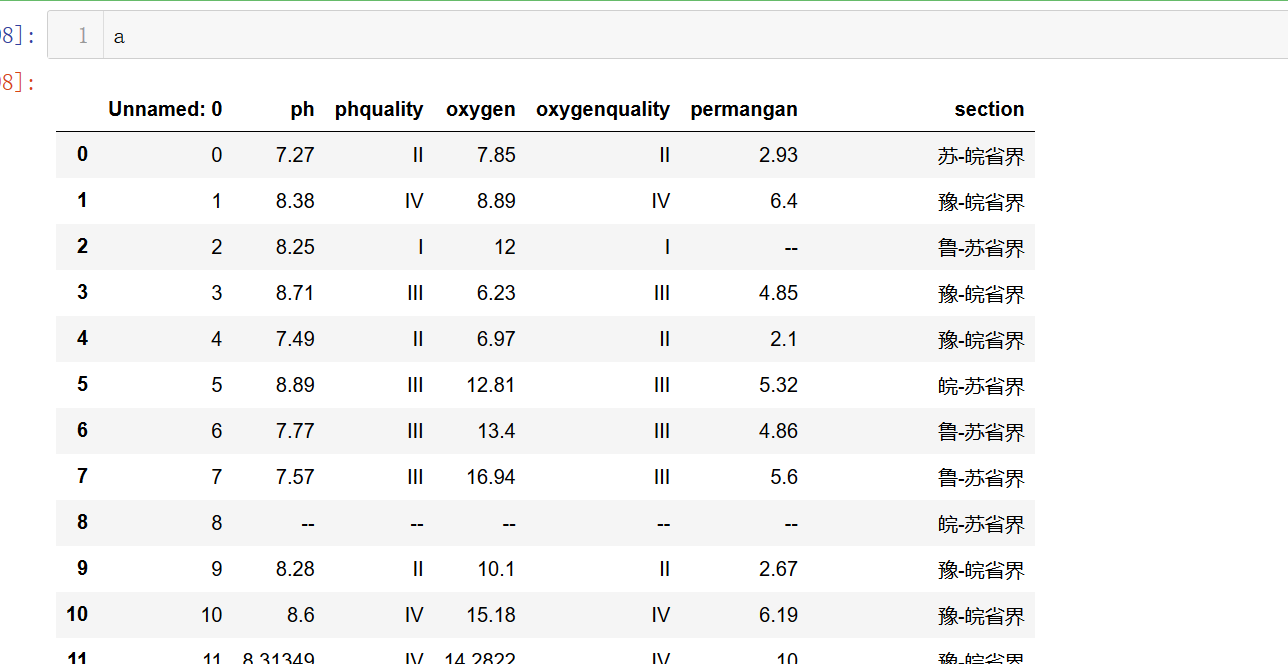
Task: Select the oxygen value 16.94
Action: coord(490,477)
